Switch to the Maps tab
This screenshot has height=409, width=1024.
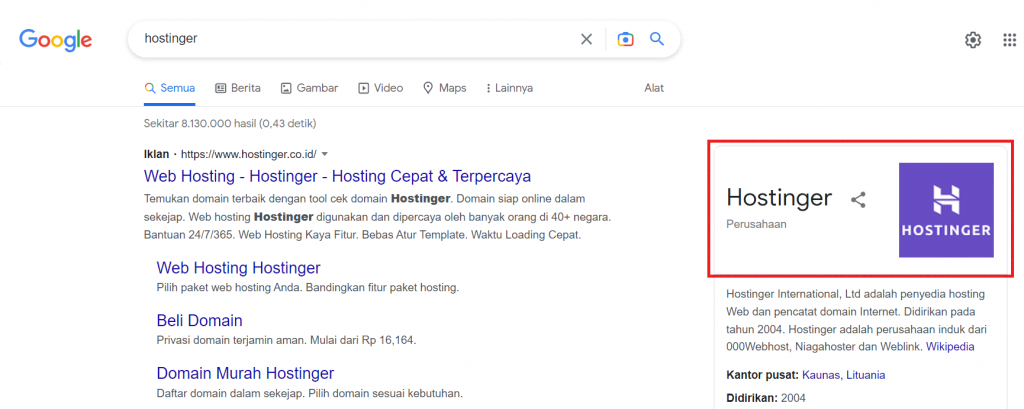point(445,88)
